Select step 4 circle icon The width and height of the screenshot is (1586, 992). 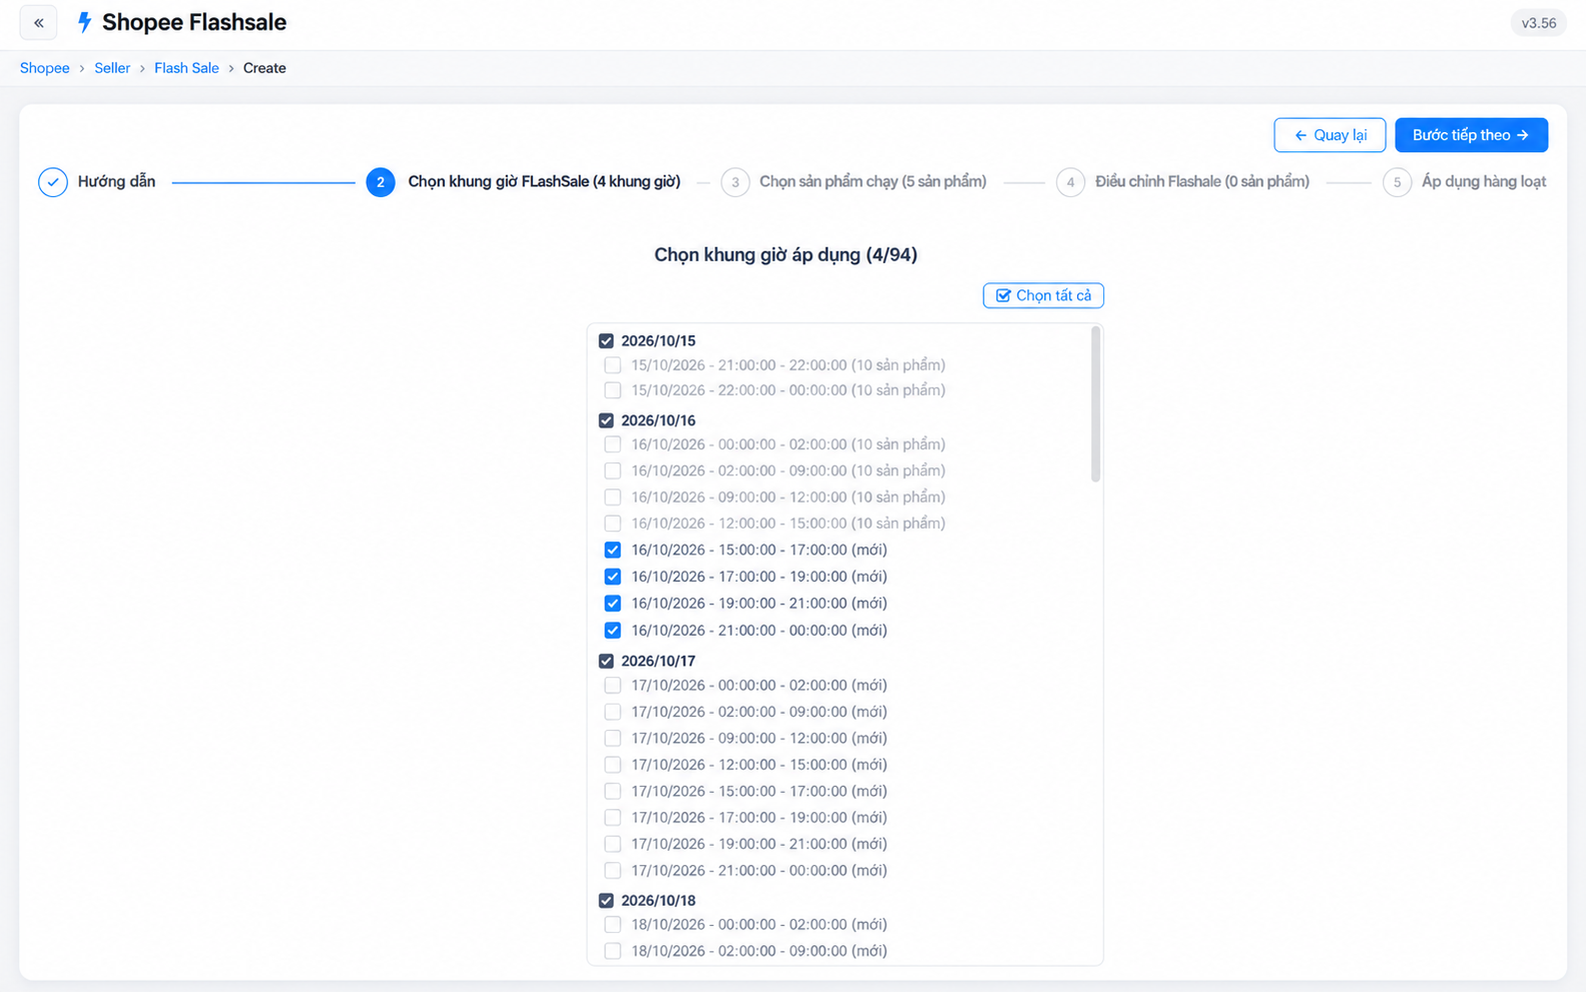point(1070,182)
